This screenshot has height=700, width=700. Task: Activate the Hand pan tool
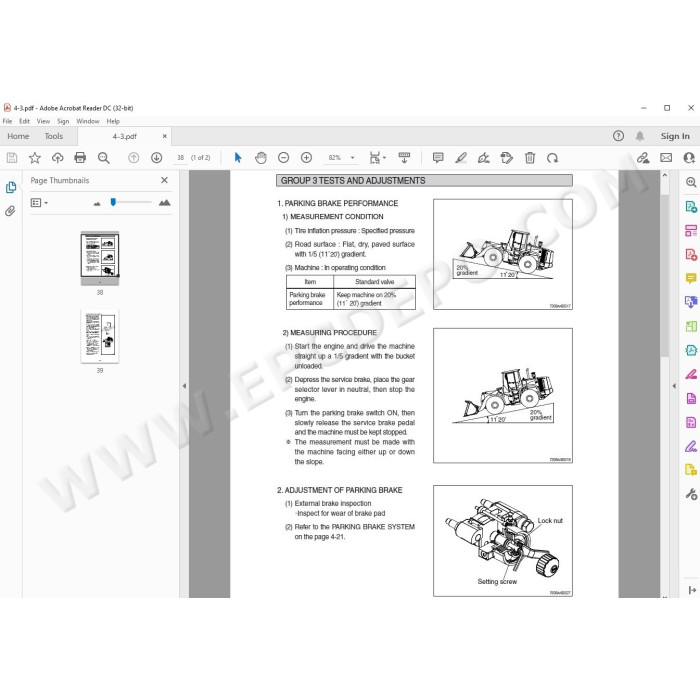click(261, 158)
